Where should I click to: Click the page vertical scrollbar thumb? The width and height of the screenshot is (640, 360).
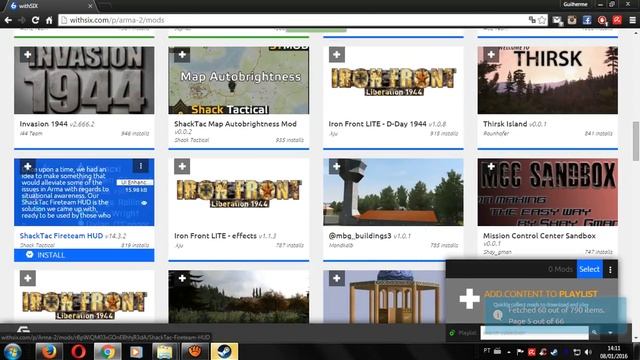(x=636, y=141)
